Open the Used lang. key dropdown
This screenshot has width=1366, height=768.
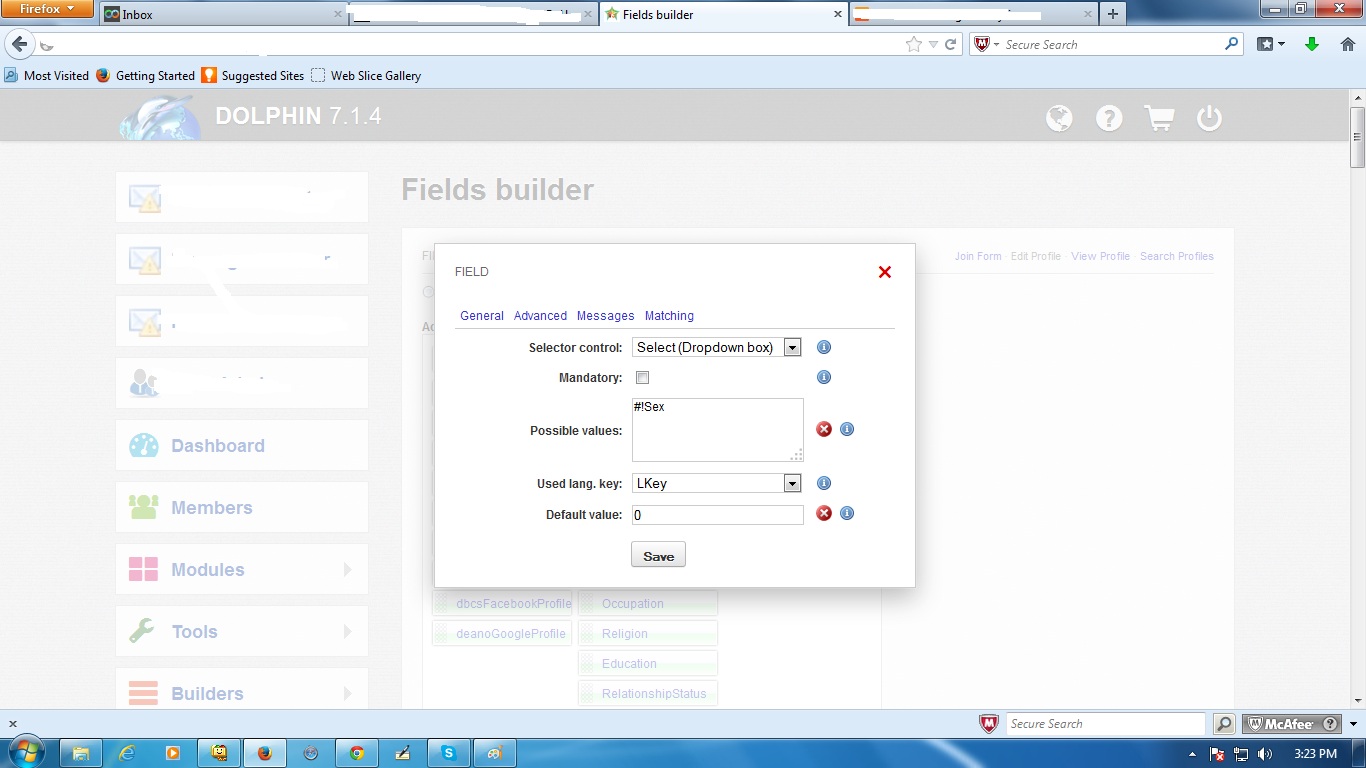tap(717, 483)
